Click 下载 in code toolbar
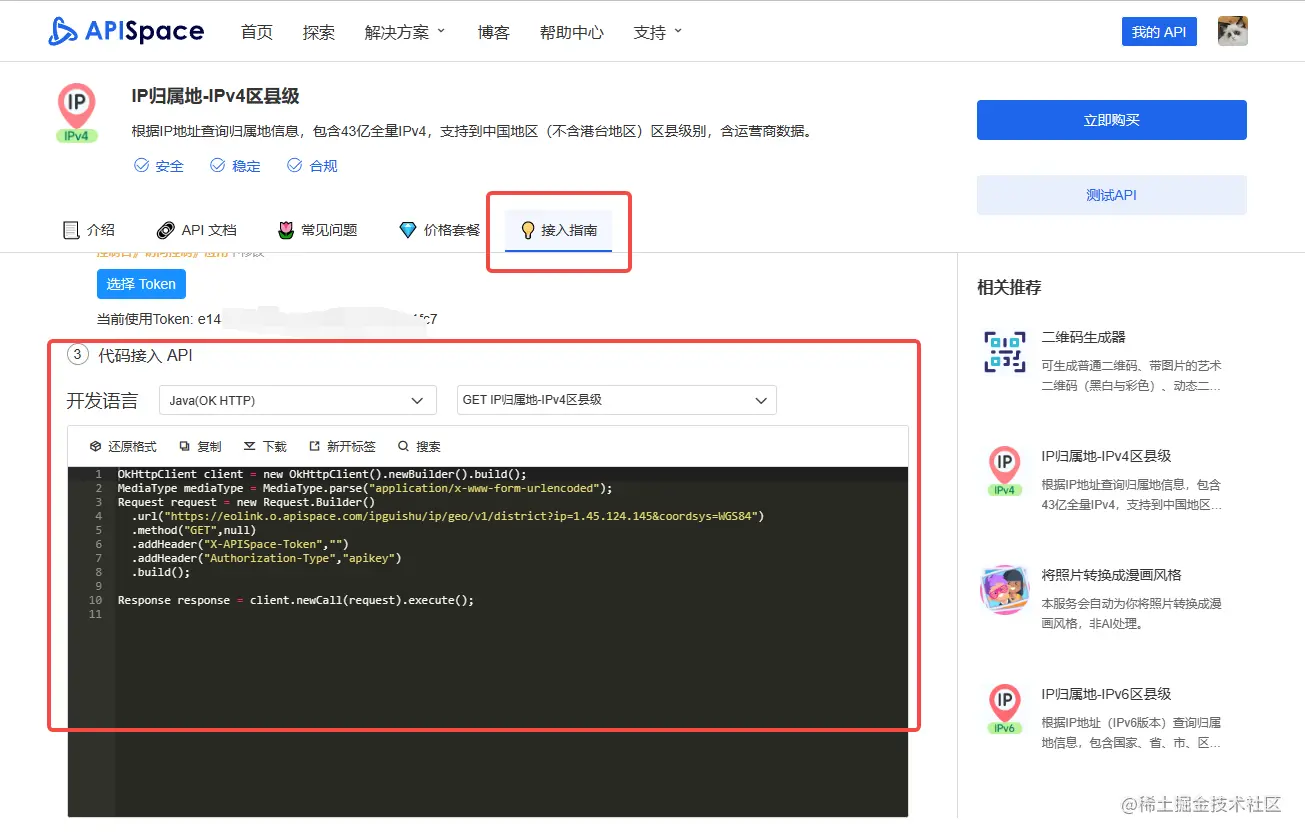1305x838 pixels. [265, 446]
